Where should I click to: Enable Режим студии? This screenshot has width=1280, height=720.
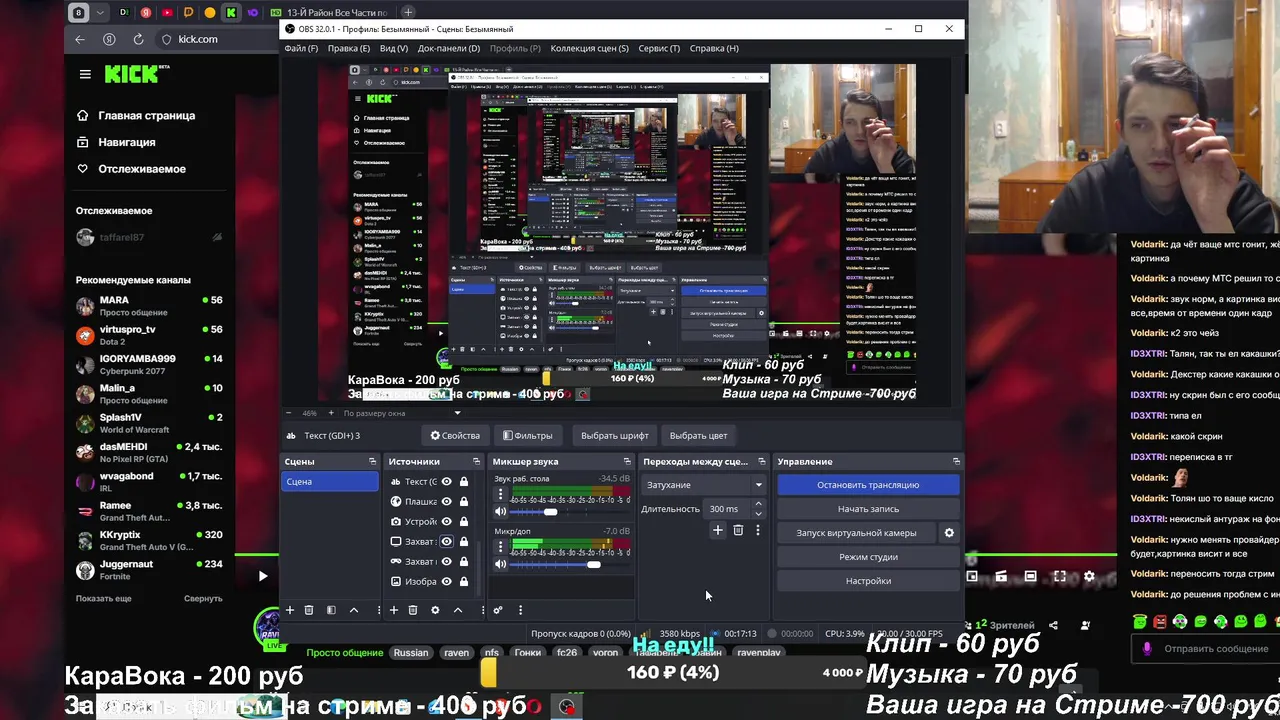(868, 557)
